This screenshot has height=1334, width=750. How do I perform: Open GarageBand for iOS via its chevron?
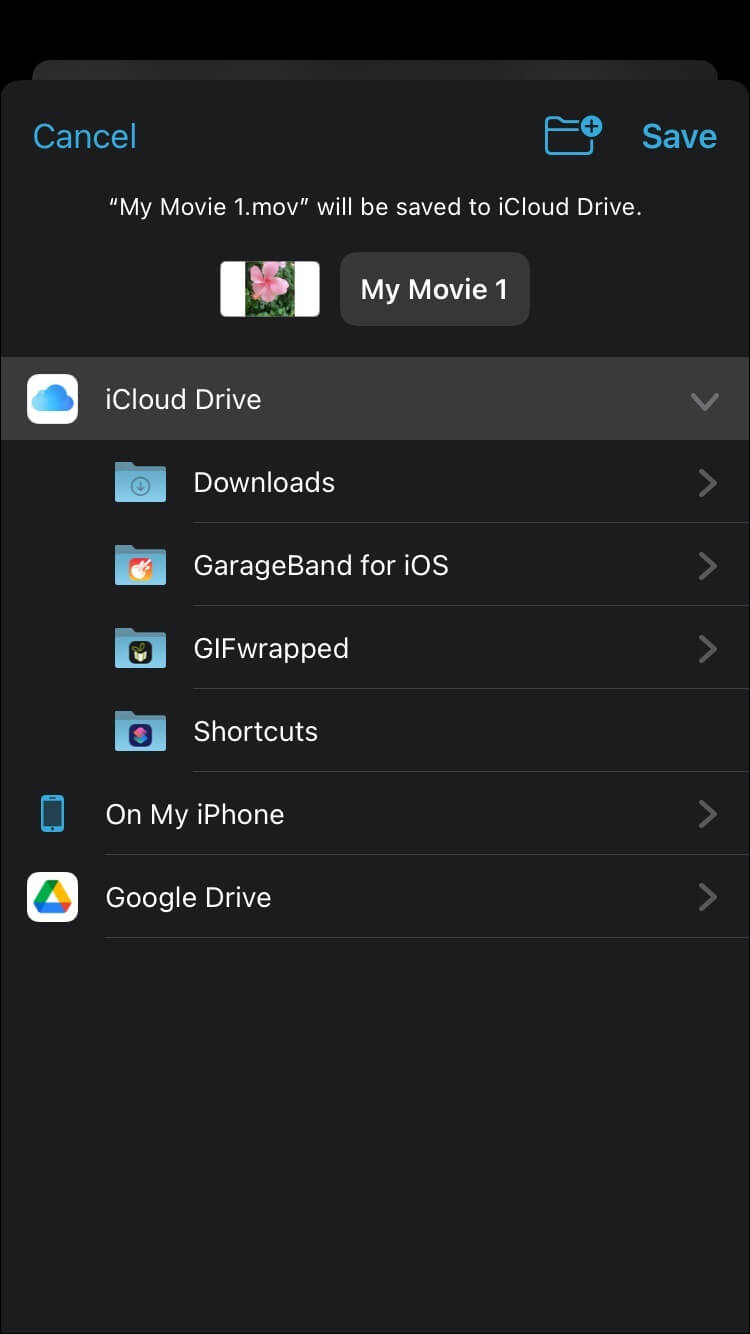(708, 566)
